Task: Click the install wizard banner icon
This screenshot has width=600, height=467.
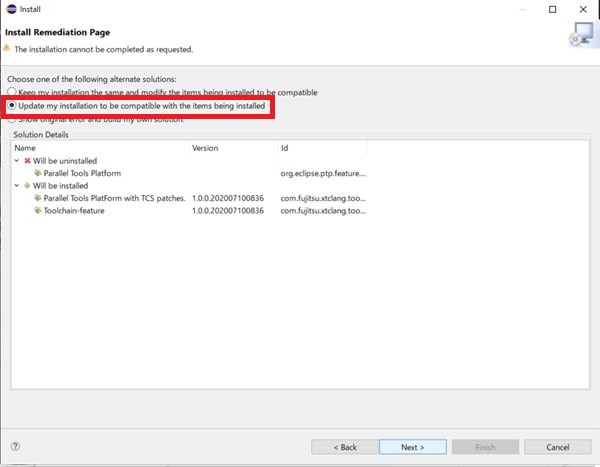Action: tap(578, 36)
